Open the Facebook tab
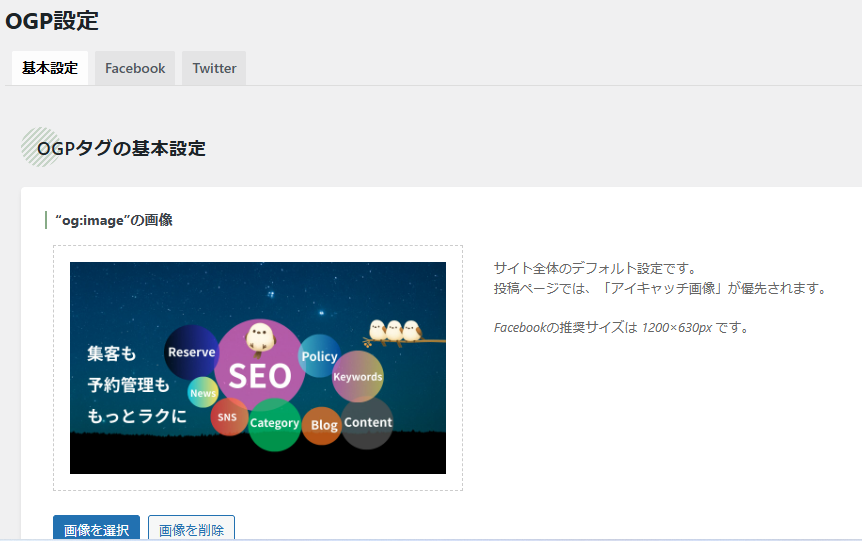Screen dimensions: 862x541 pos(135,68)
